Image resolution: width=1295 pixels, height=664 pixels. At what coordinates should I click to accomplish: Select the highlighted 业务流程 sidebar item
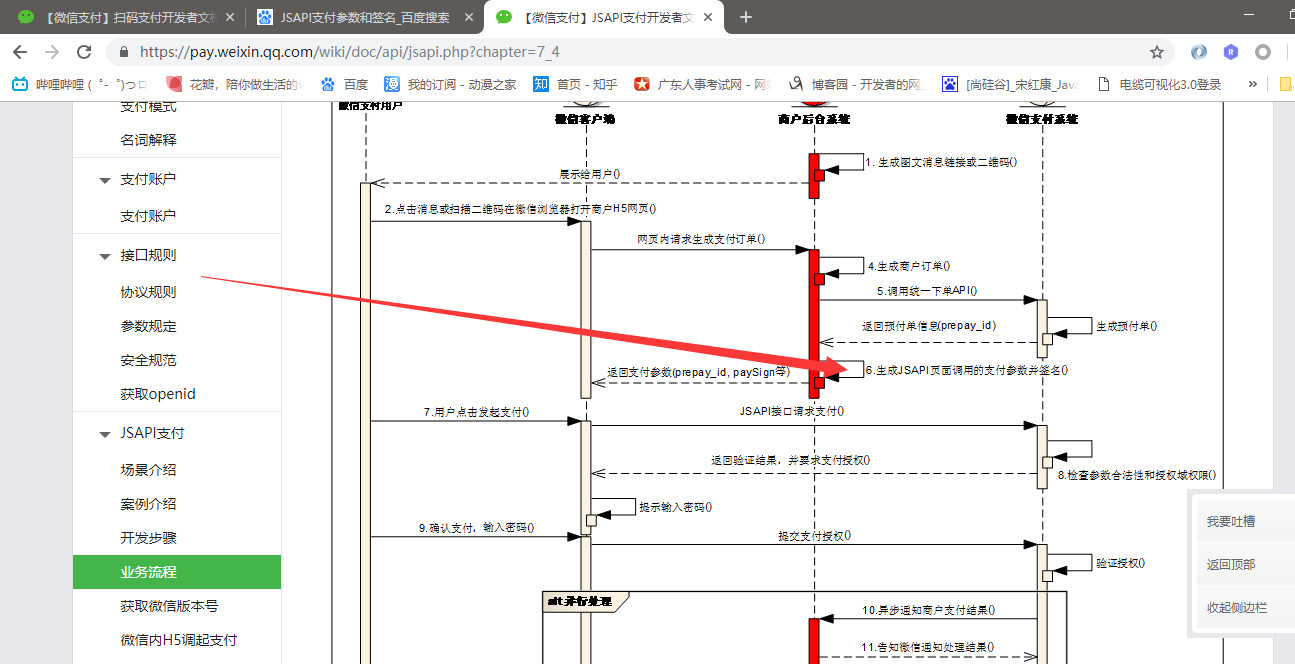point(177,572)
